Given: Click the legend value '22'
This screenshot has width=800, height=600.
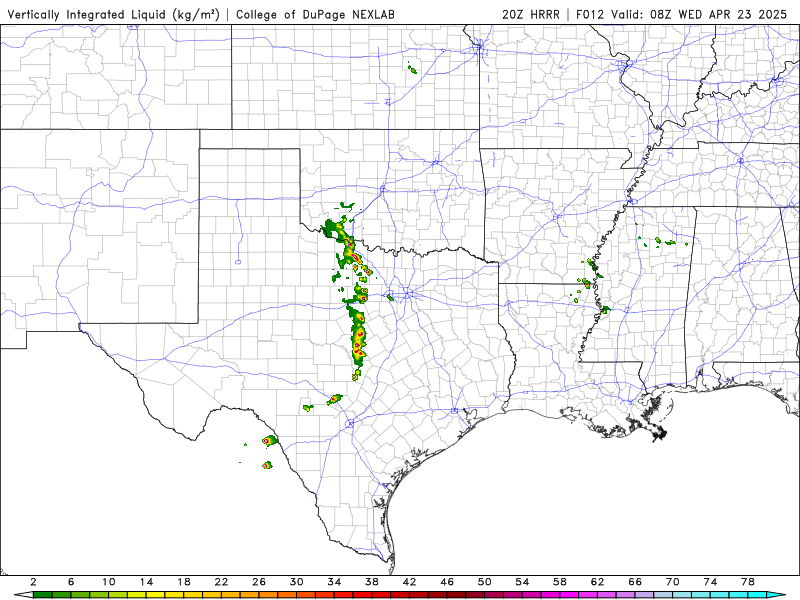Looking at the screenshot, I should [221, 582].
